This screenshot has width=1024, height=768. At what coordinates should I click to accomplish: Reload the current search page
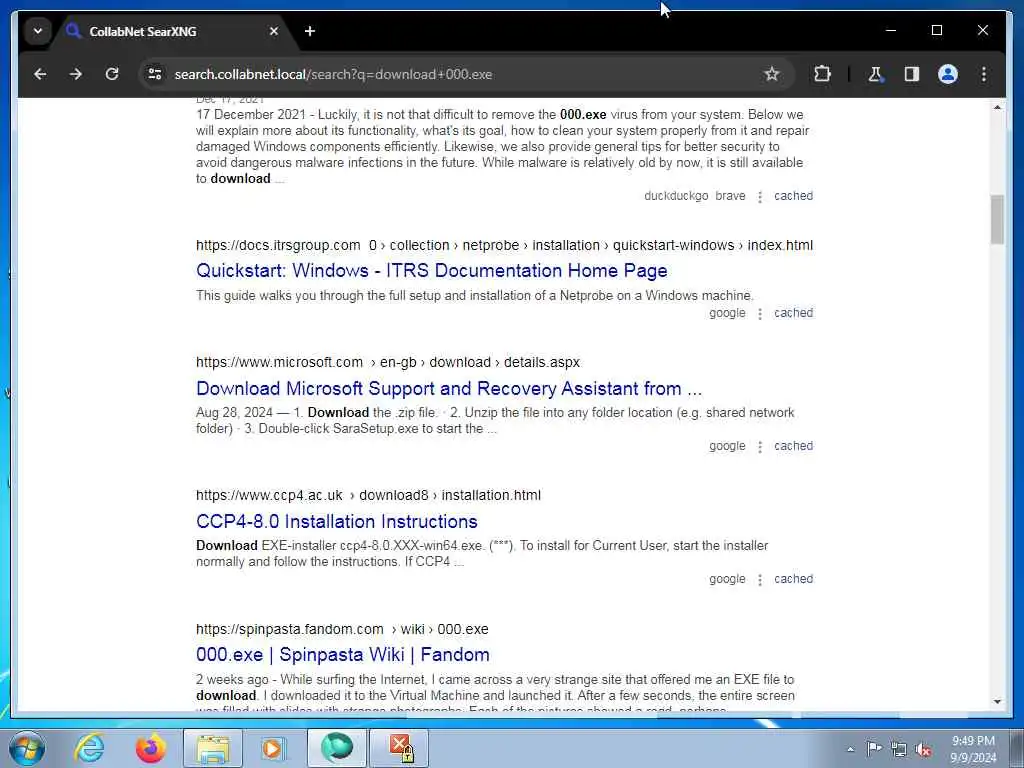(x=112, y=74)
